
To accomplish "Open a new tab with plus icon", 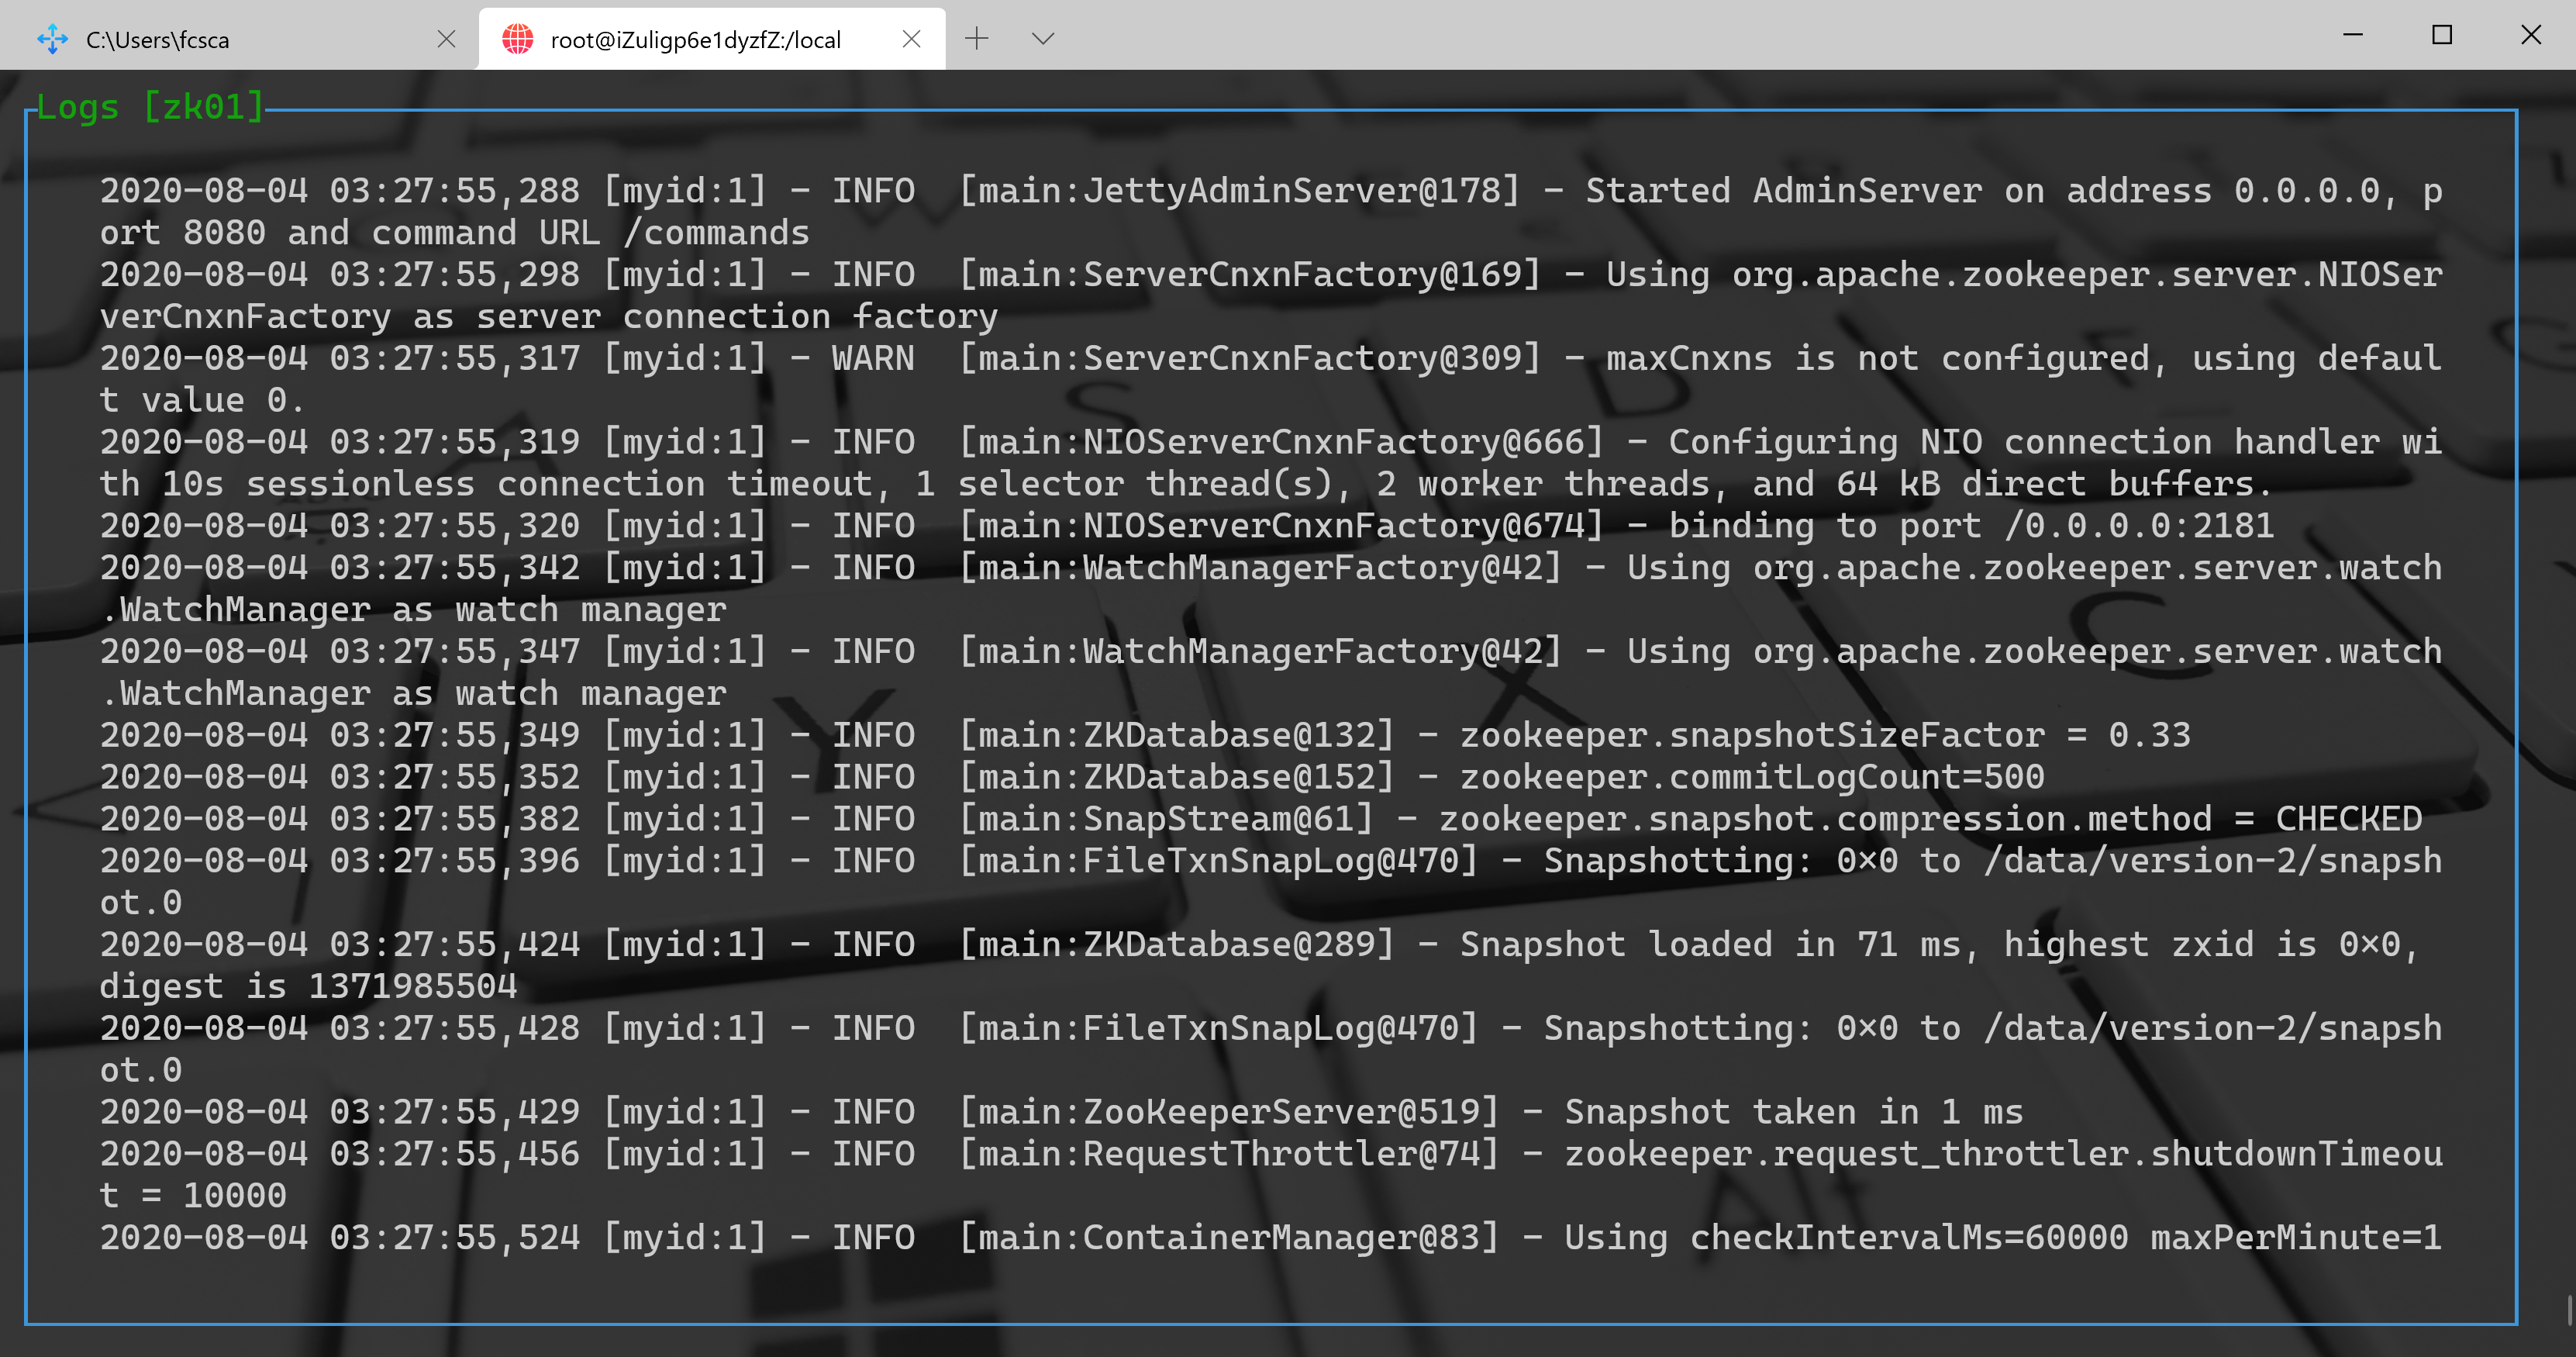I will 976,39.
